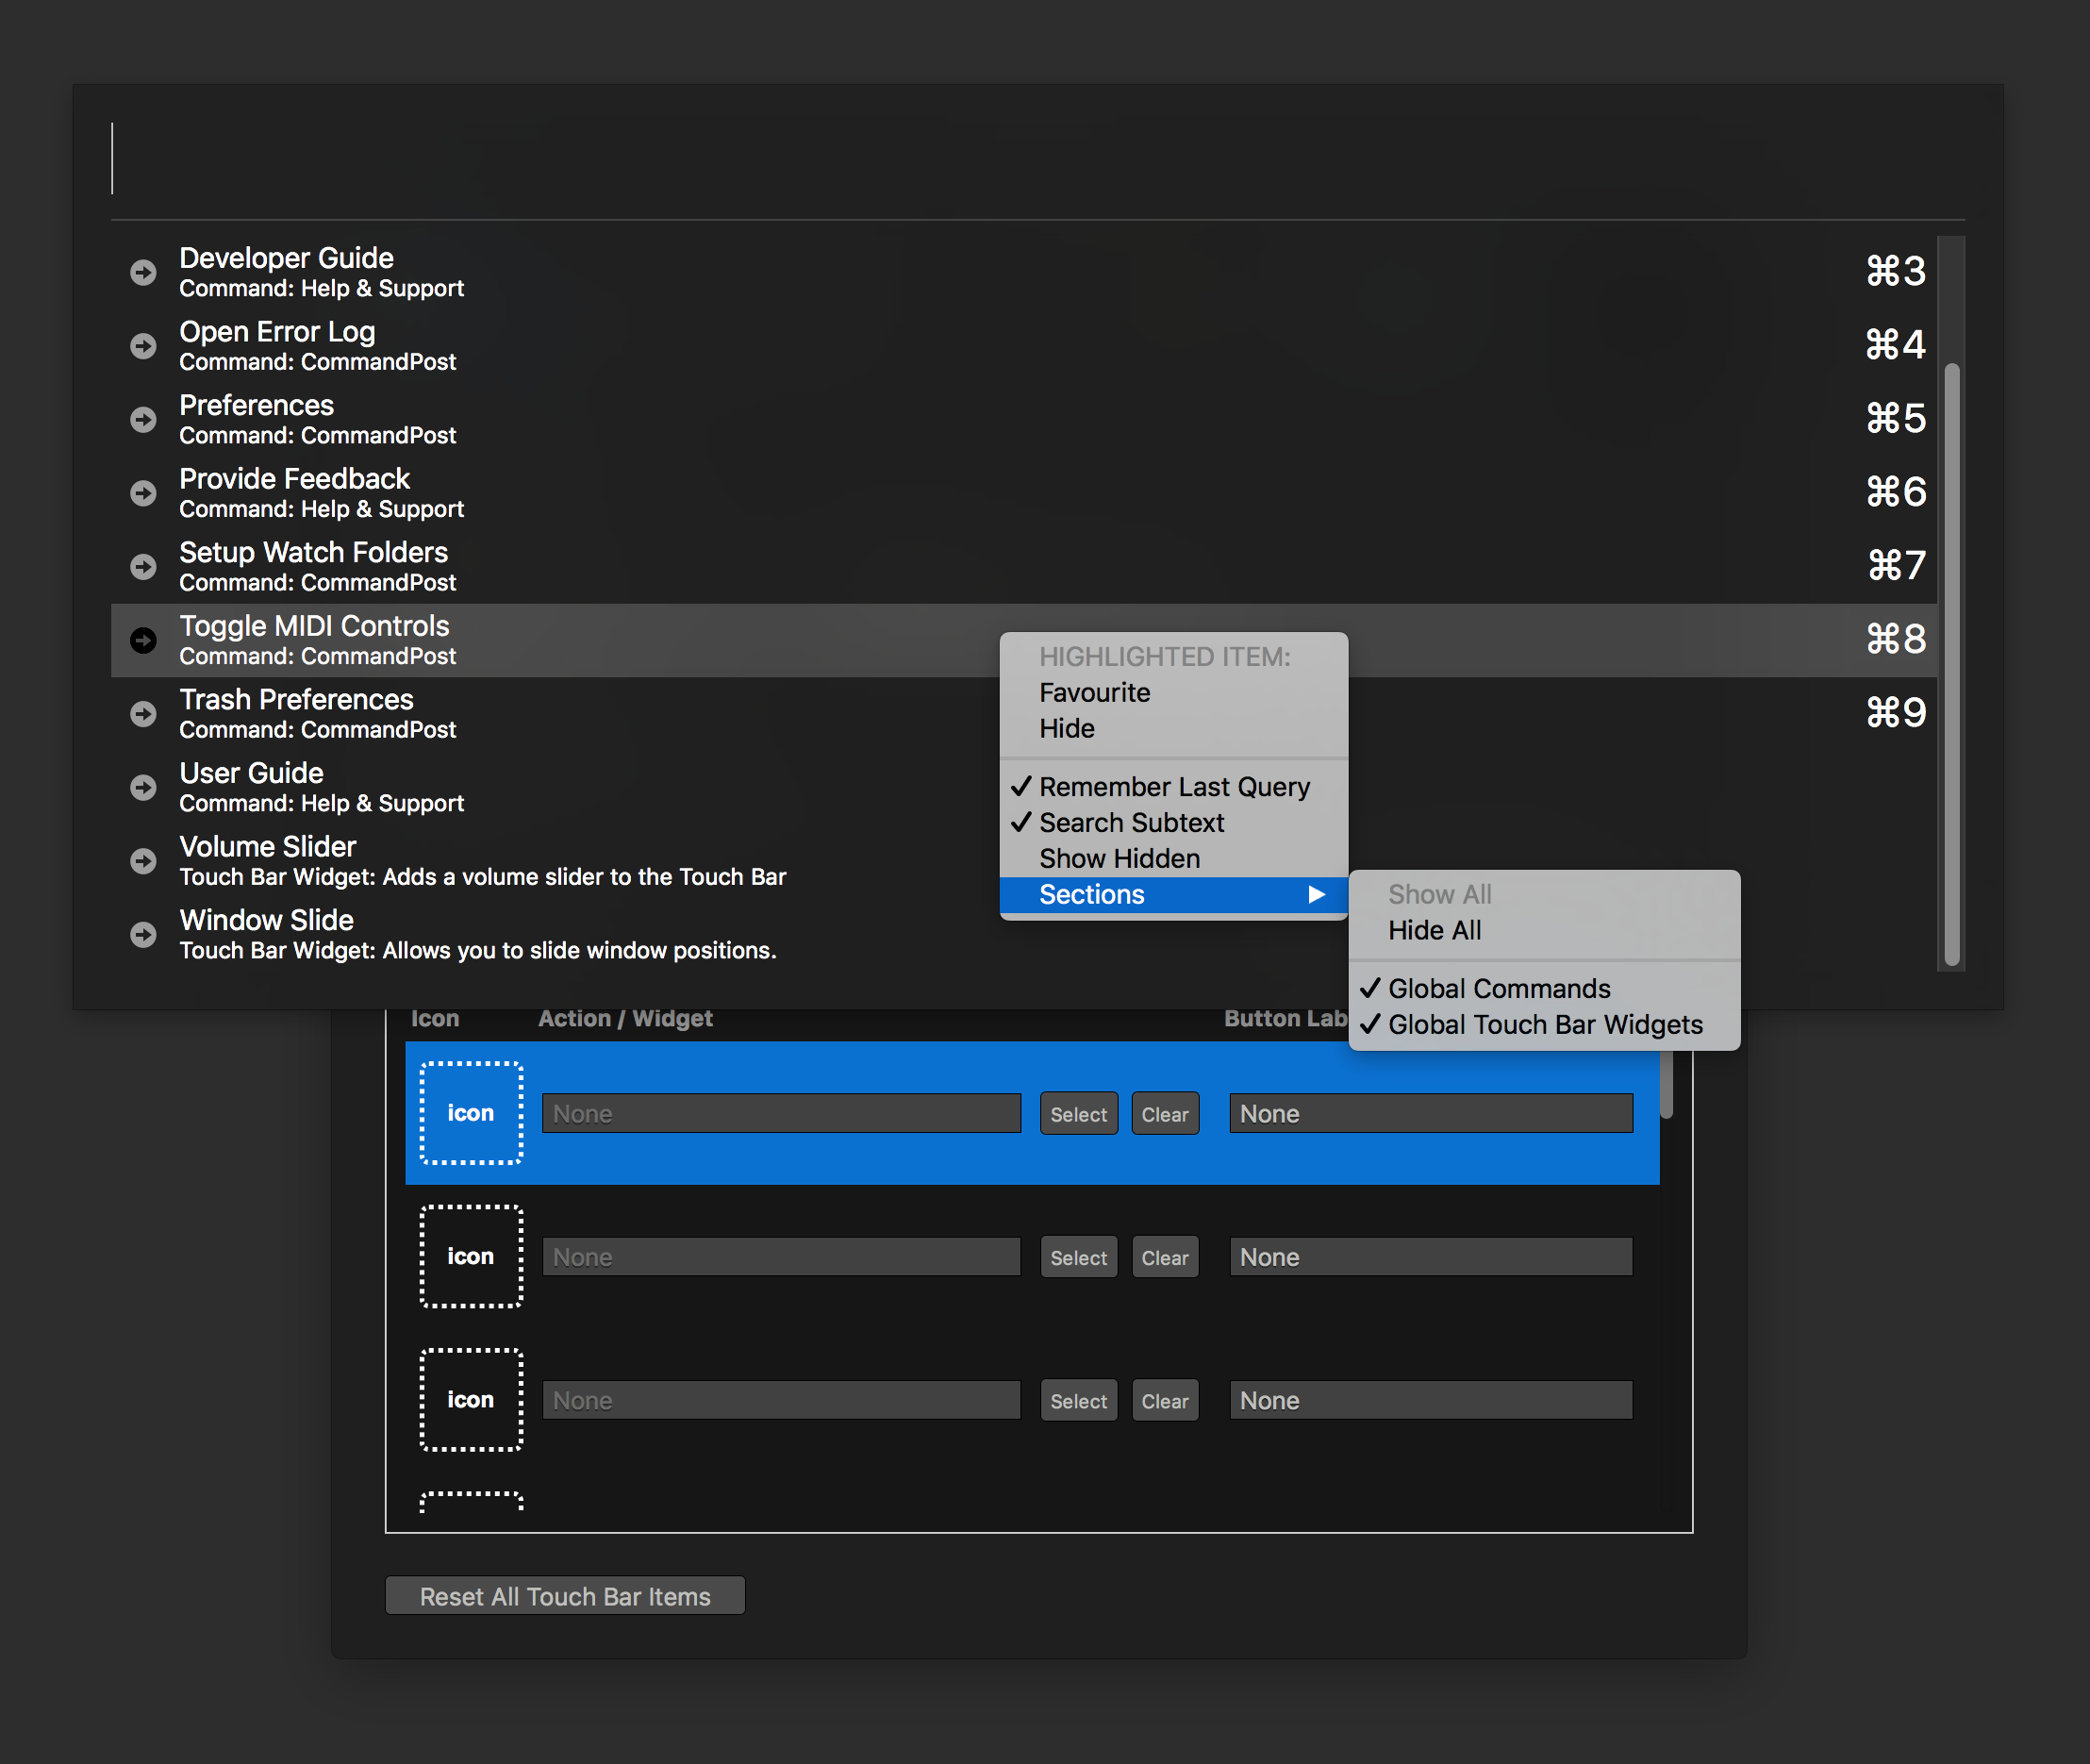Click arrow icon next to Provide Feedback

[x=144, y=492]
